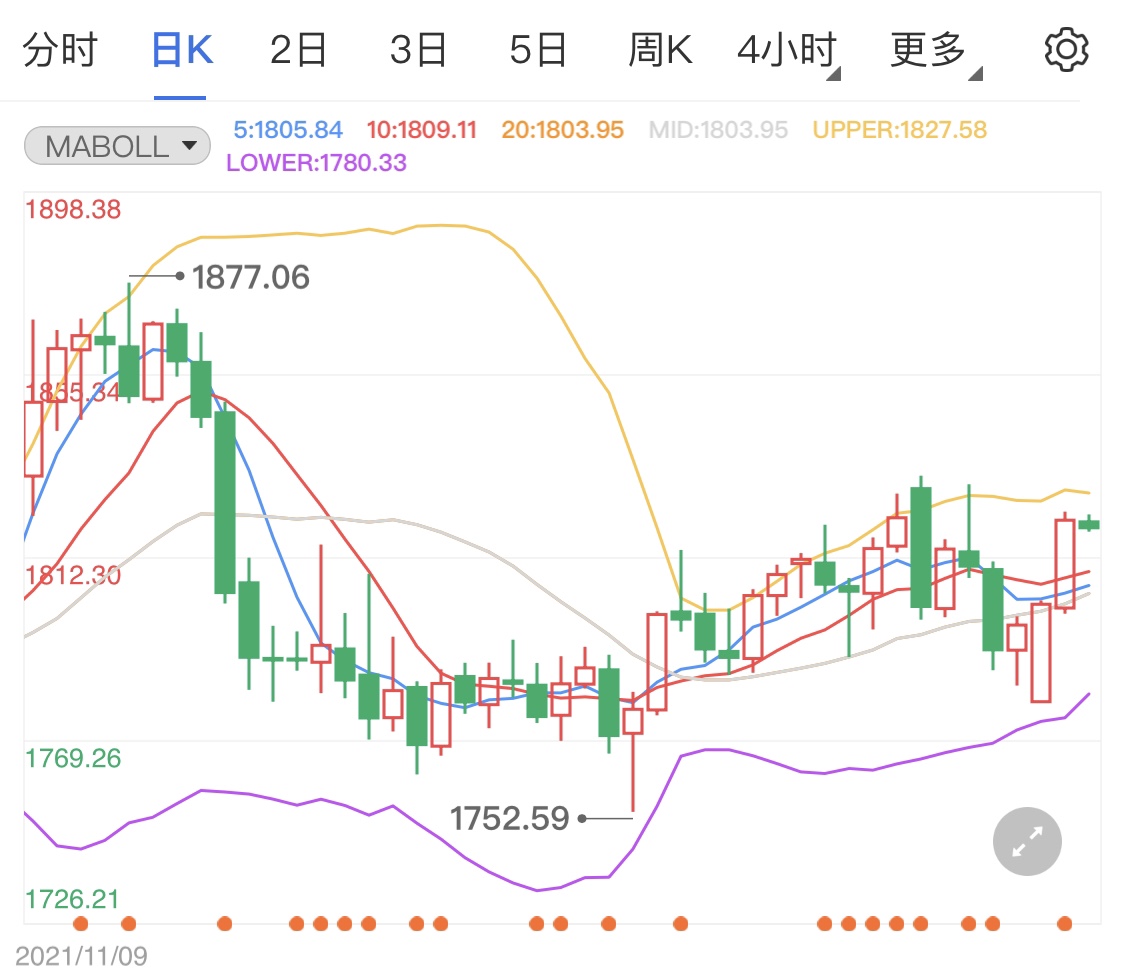Screen dimensions: 1125x972
Task: Switch to the 2日 tab
Action: tap(298, 49)
